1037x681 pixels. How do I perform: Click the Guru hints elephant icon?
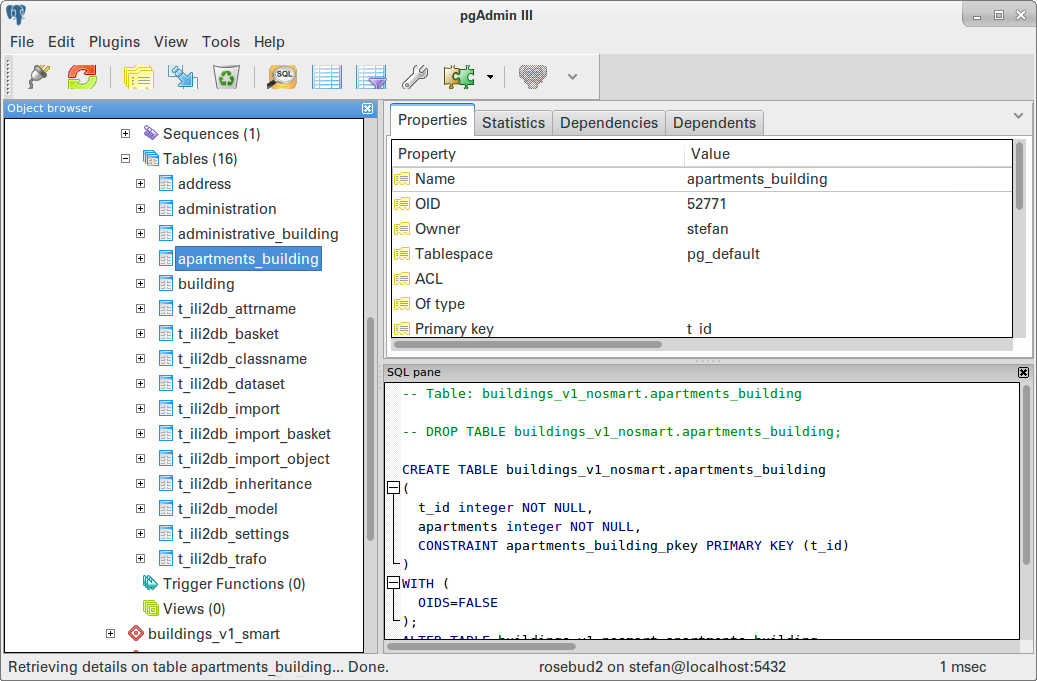[533, 77]
